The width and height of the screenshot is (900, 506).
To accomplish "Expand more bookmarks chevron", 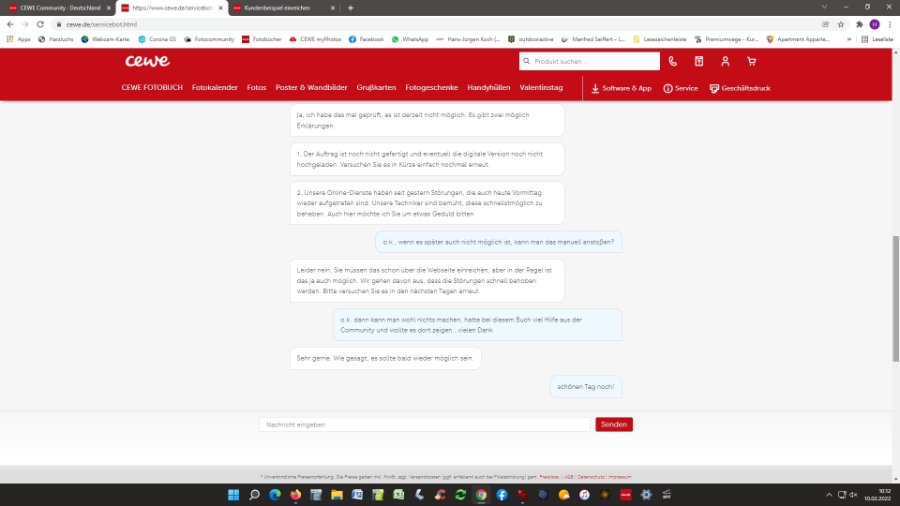I will pyautogui.click(x=849, y=39).
